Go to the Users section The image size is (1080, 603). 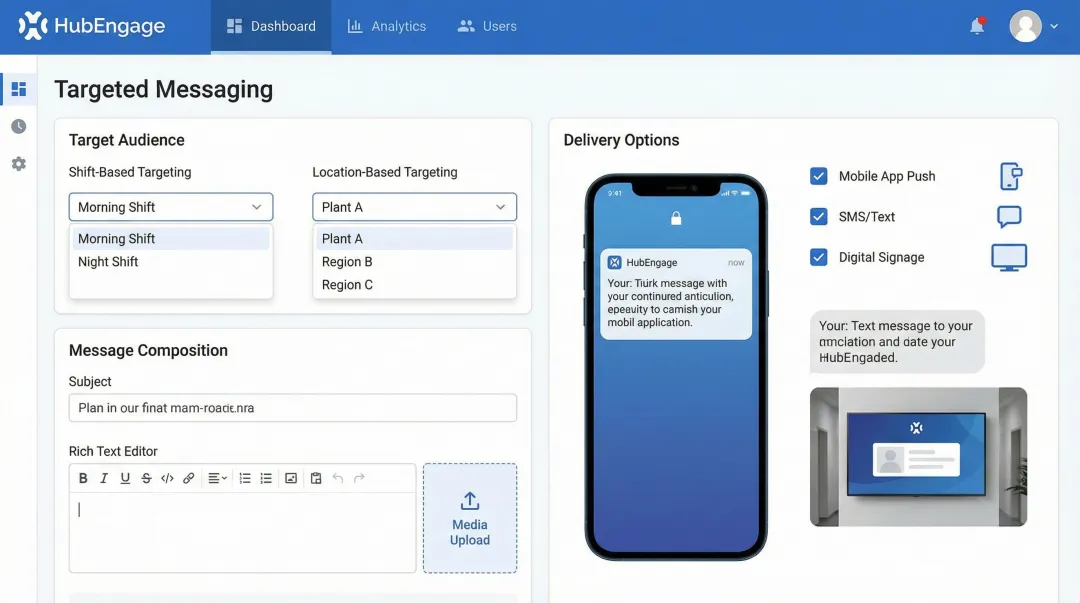(x=487, y=27)
